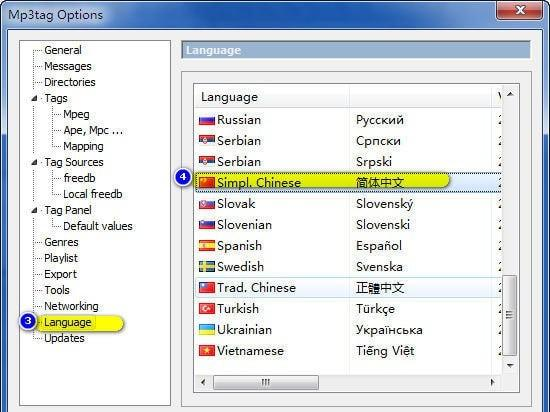Click the Slovenian flag icon

click(x=207, y=225)
